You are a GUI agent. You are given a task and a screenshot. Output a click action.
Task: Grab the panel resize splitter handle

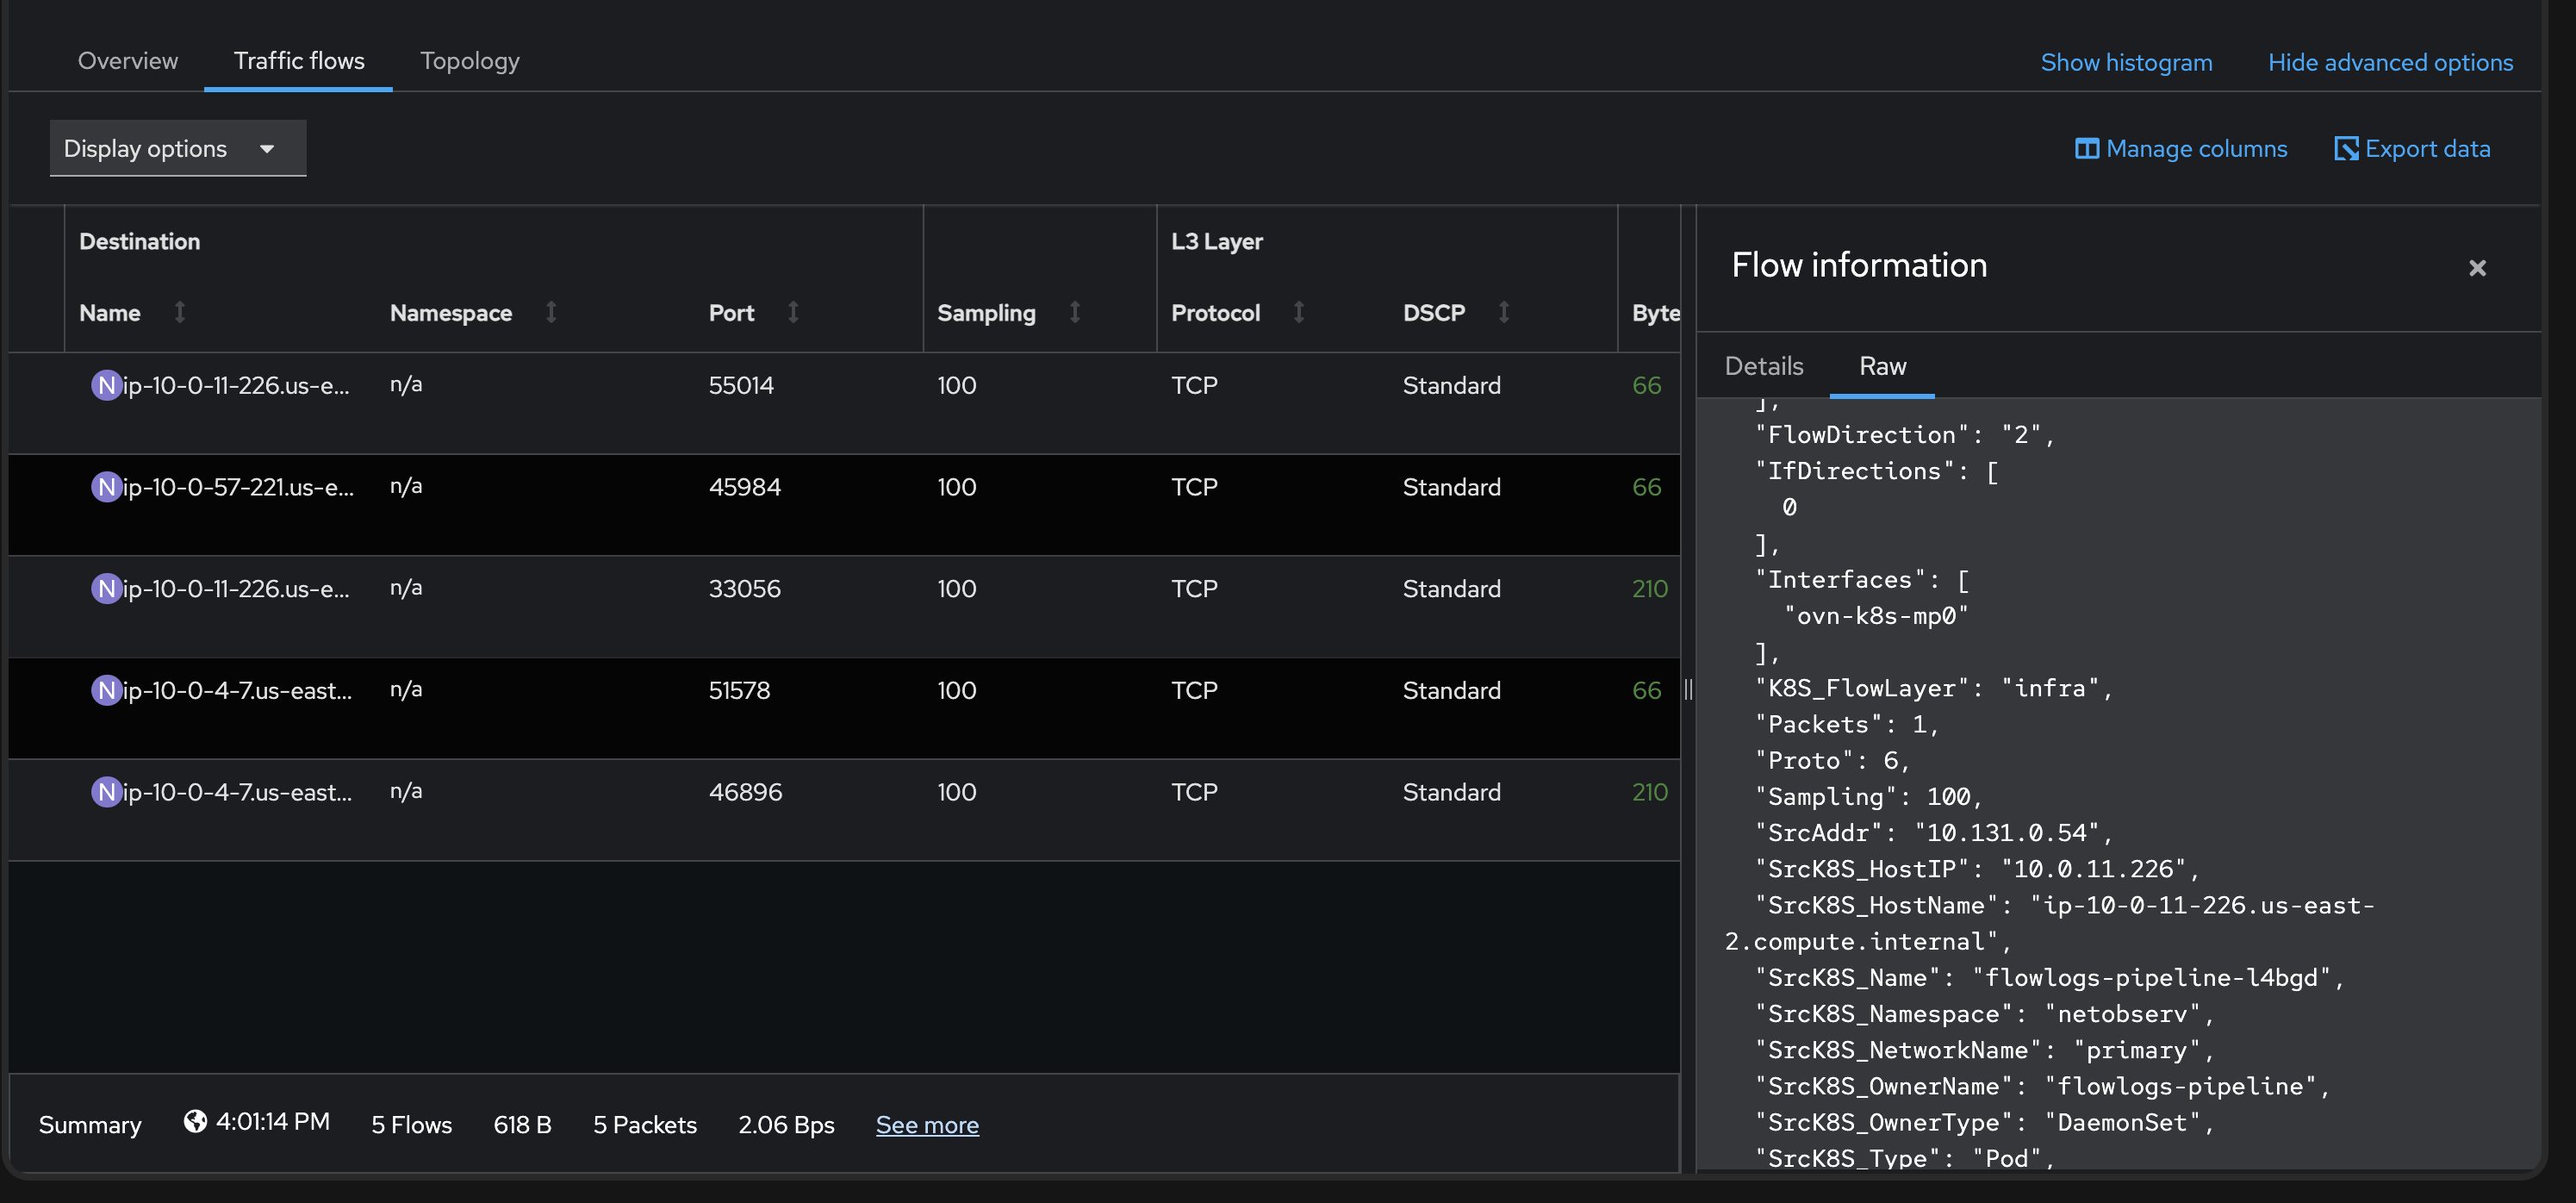1688,689
